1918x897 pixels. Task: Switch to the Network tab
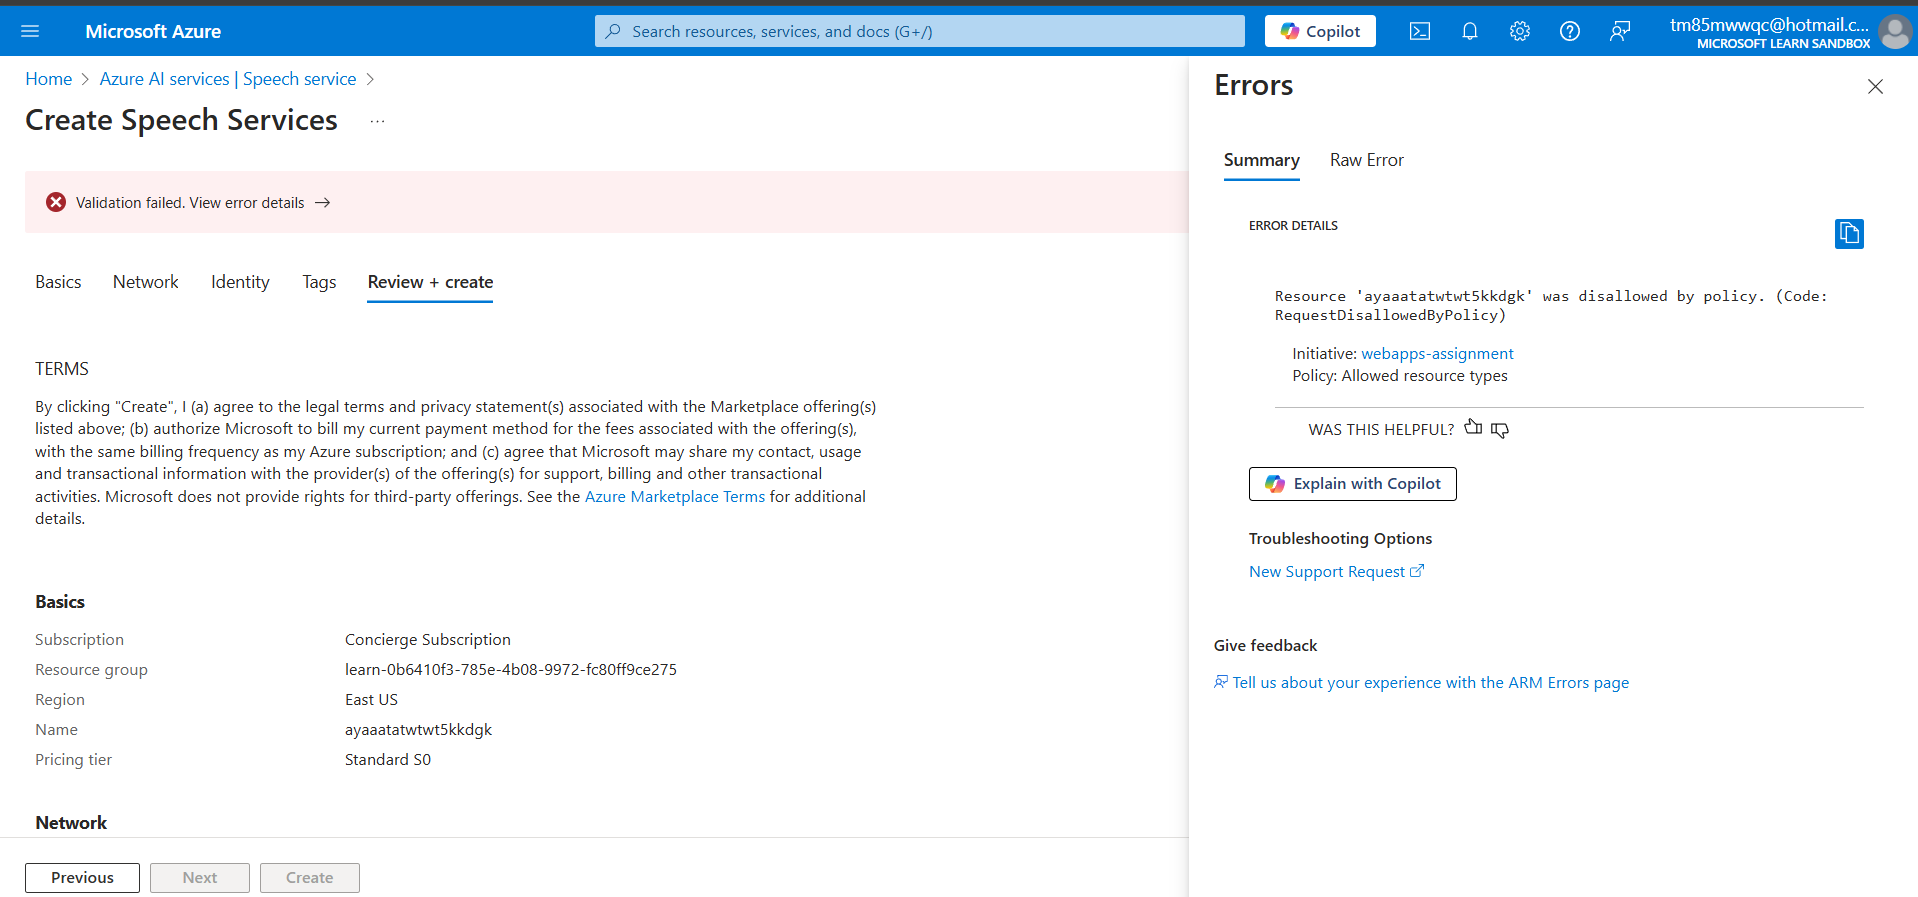(146, 282)
